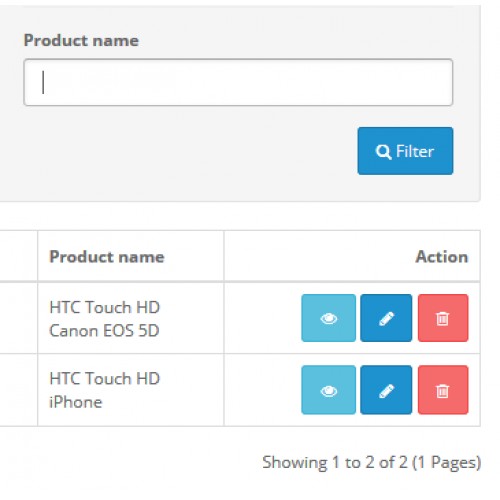Edit the iPhone row with the pencil
The image size is (500, 500).
coord(386,390)
